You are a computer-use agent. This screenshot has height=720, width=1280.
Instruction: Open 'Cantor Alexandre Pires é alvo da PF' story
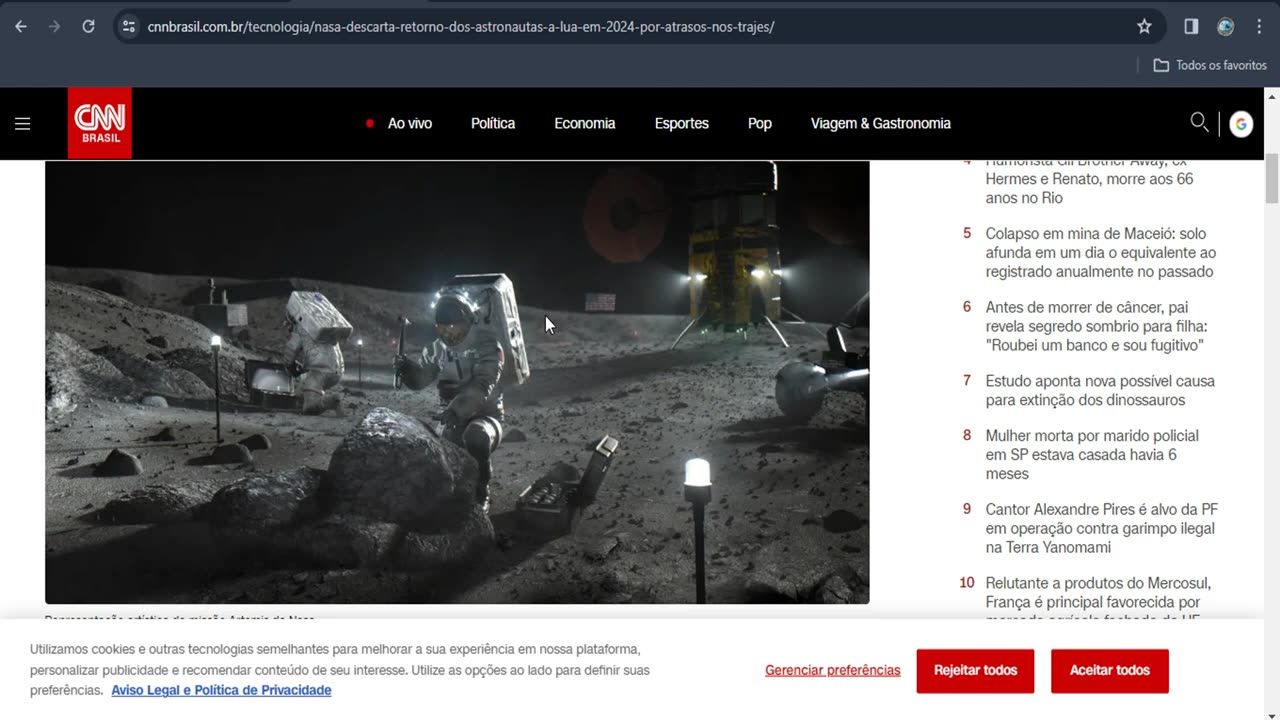point(1101,529)
